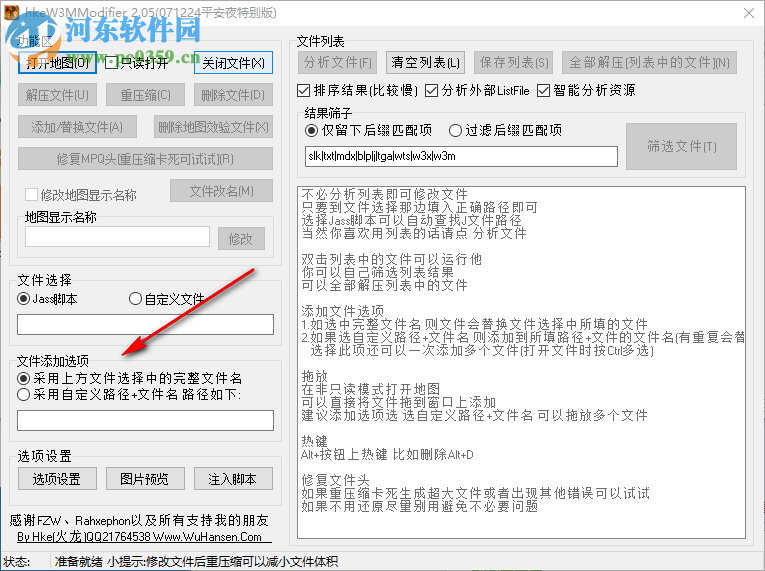765x571 pixels.
Task: Select the 自定义文件 radio button
Action: [135, 299]
